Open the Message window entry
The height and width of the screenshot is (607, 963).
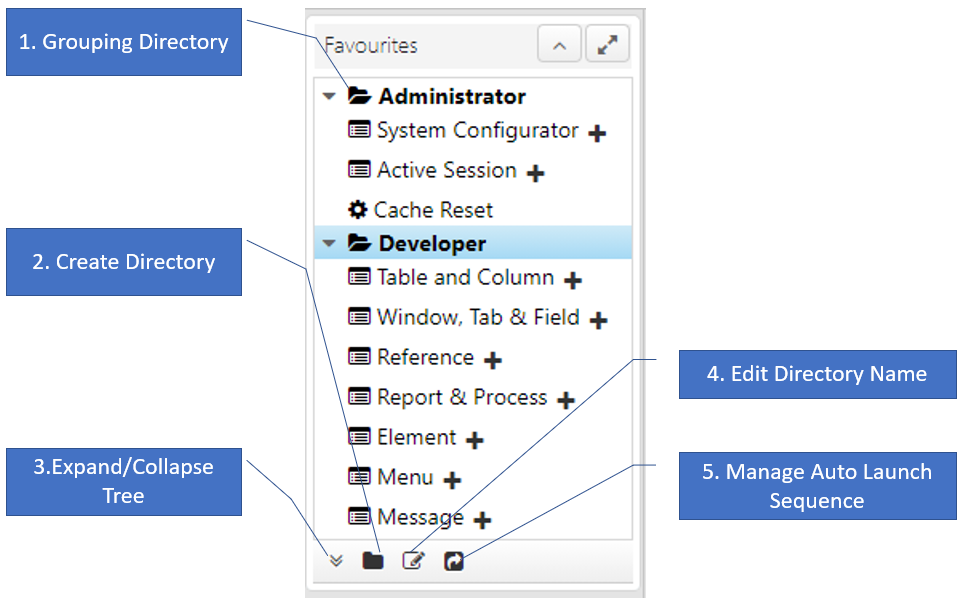(420, 518)
